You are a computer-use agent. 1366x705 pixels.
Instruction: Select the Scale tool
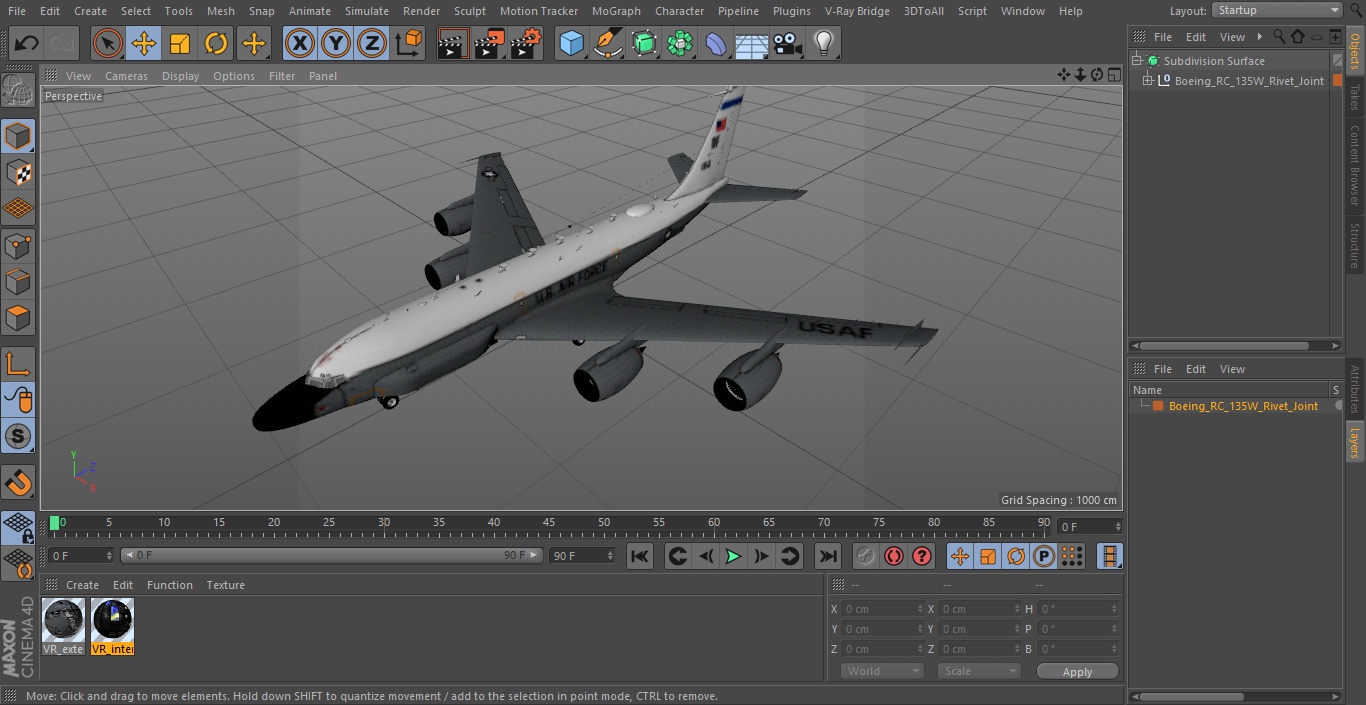click(x=180, y=43)
